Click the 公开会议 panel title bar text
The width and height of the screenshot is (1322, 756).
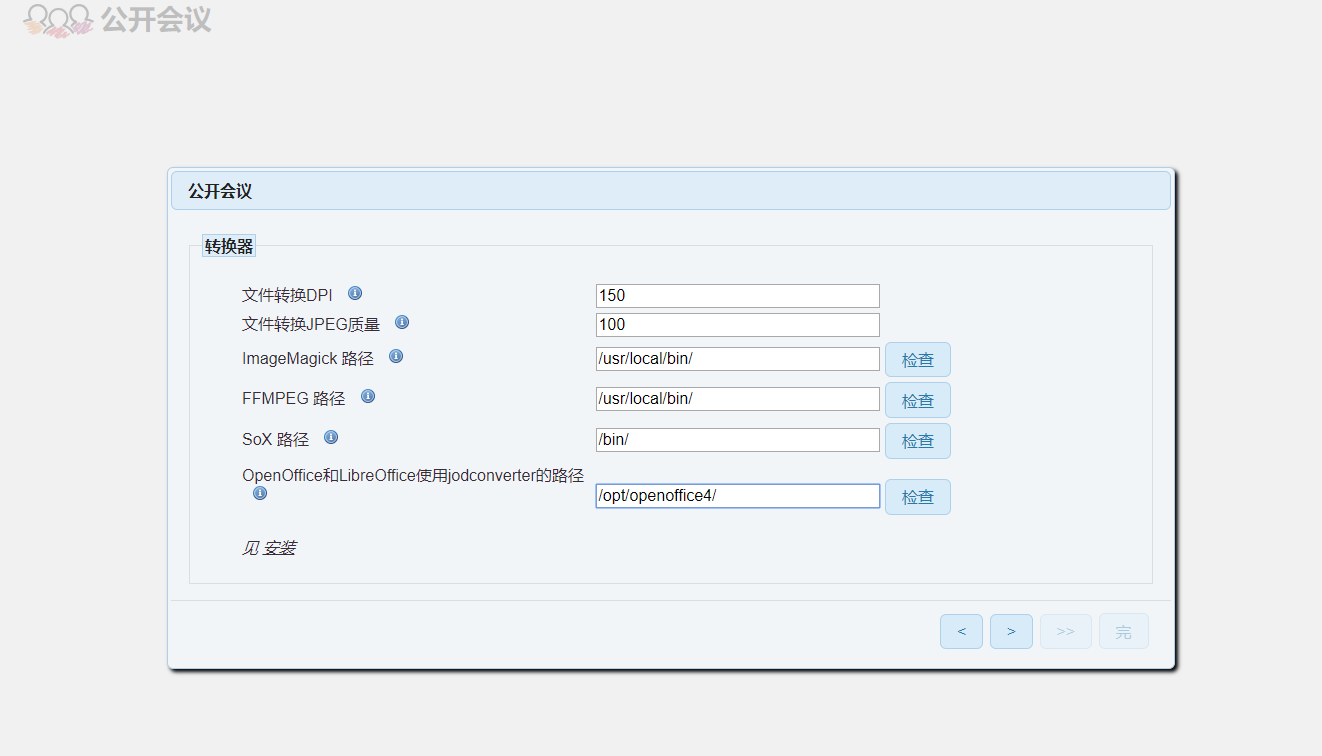tap(220, 191)
